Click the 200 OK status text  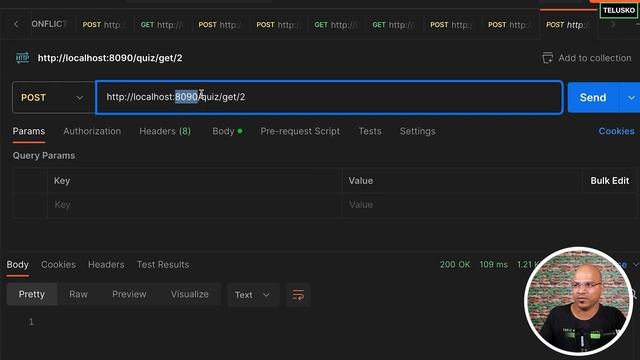click(455, 264)
